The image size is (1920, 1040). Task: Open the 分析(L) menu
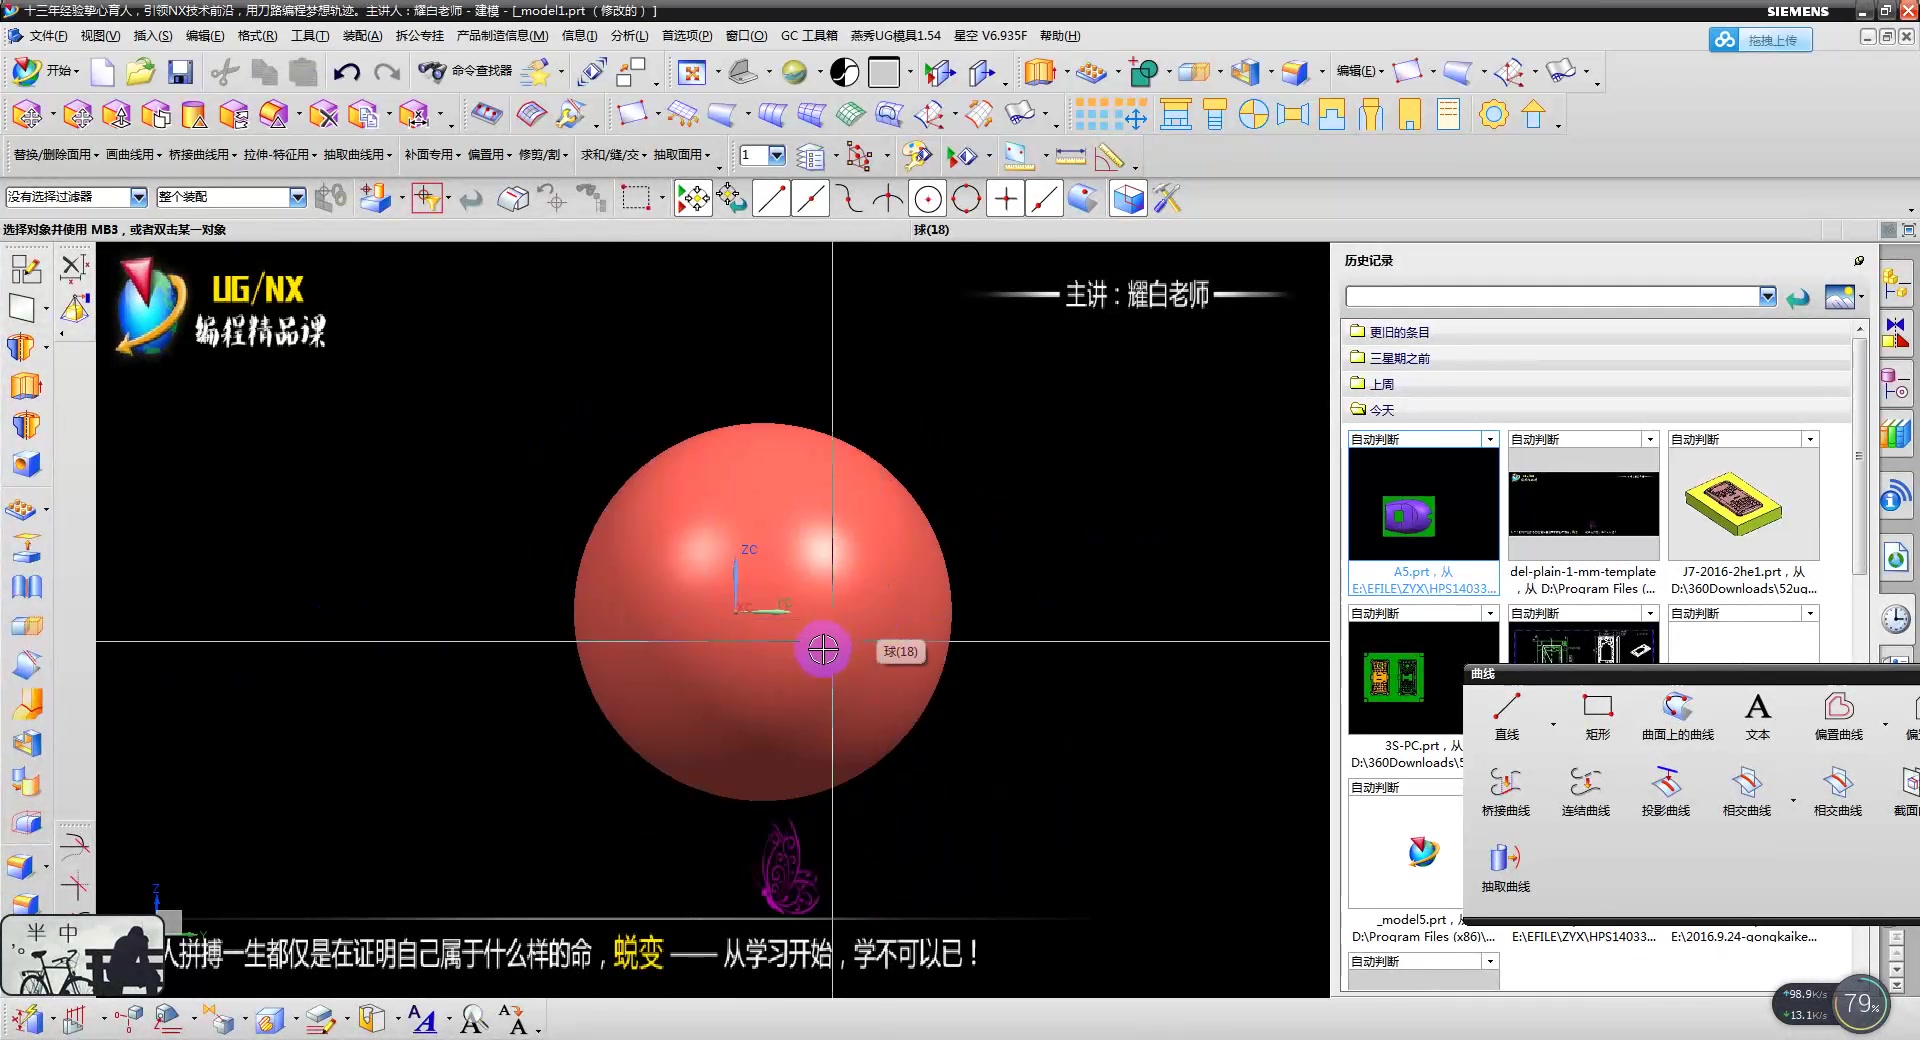tap(629, 36)
